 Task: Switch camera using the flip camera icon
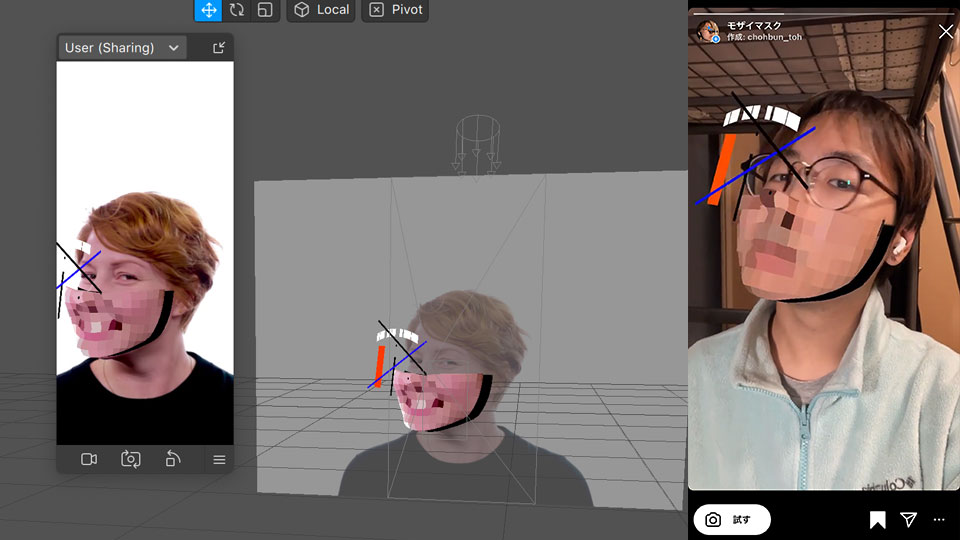click(x=131, y=459)
